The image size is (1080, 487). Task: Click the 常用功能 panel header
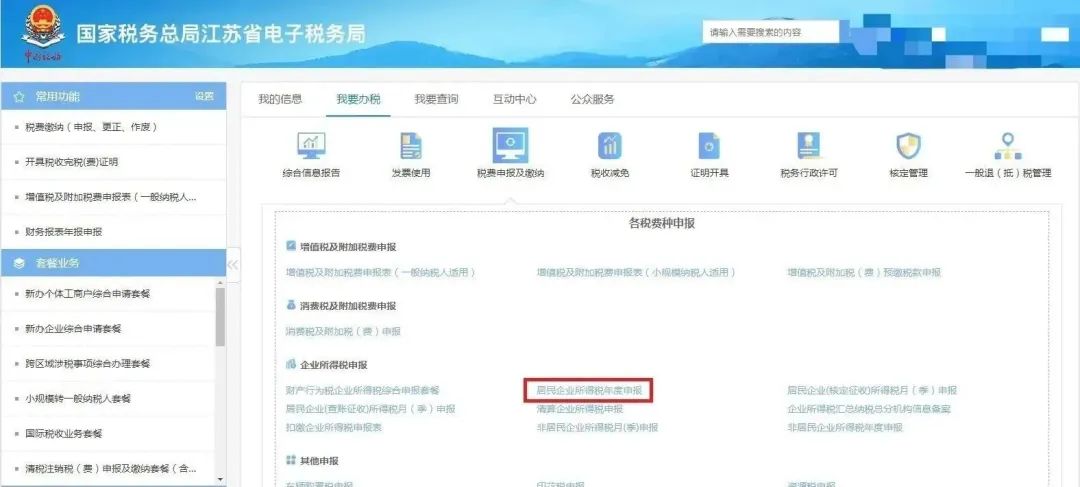pyautogui.click(x=114, y=96)
